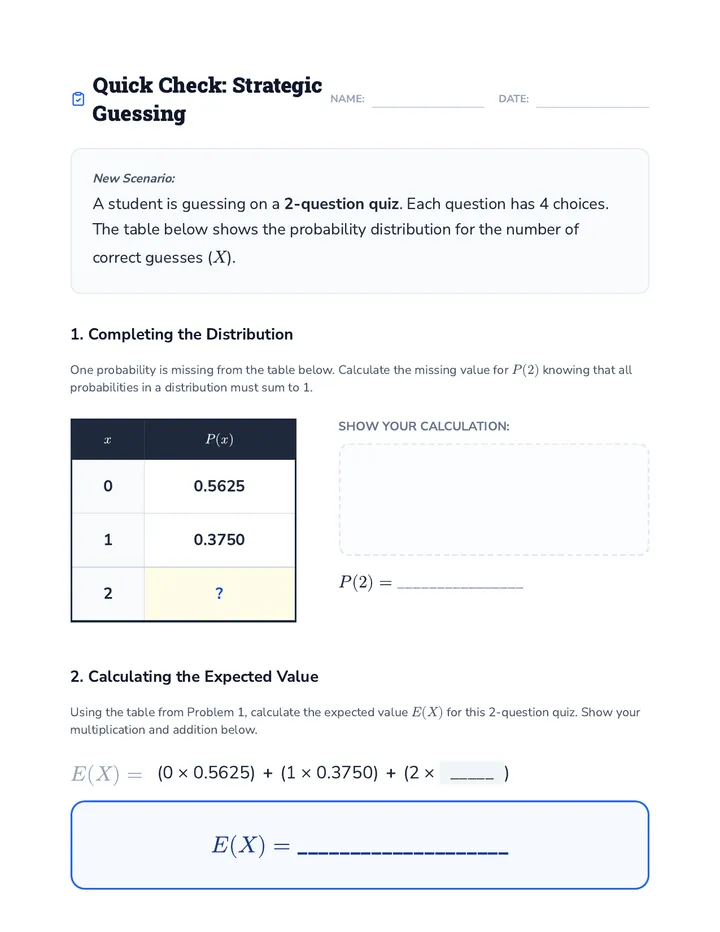Screen dimensions: 720x932
Task: Click the bold 2-question quiz text
Action: pyautogui.click(x=341, y=204)
